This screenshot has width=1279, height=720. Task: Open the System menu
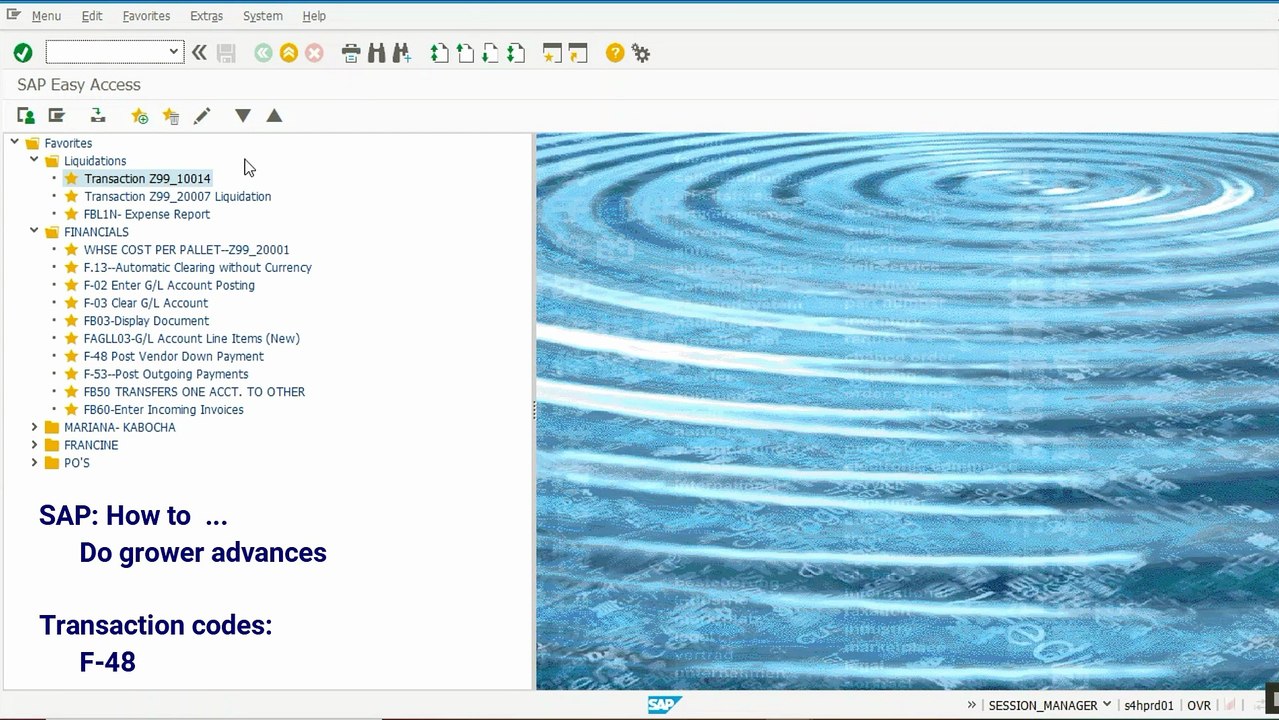263,16
